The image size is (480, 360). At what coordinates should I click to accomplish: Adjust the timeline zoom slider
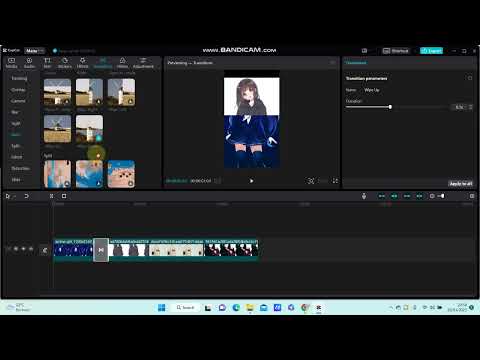pyautogui.click(x=443, y=196)
